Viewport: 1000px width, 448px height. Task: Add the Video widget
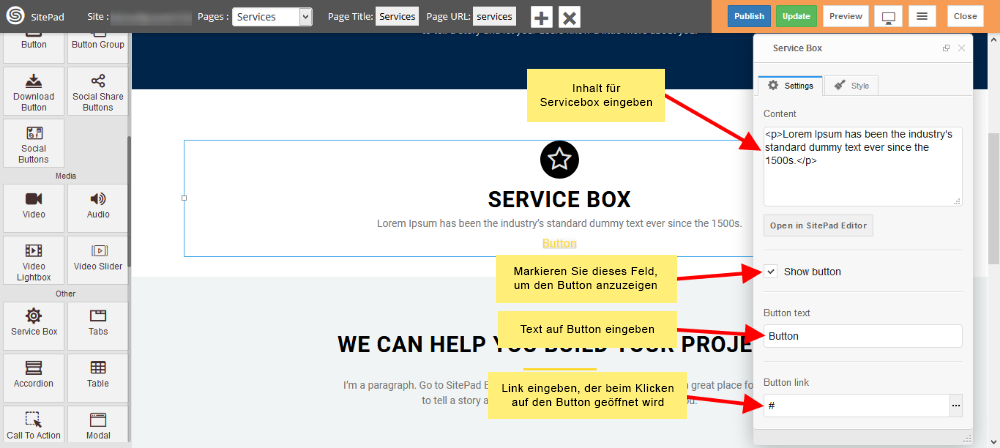point(34,208)
